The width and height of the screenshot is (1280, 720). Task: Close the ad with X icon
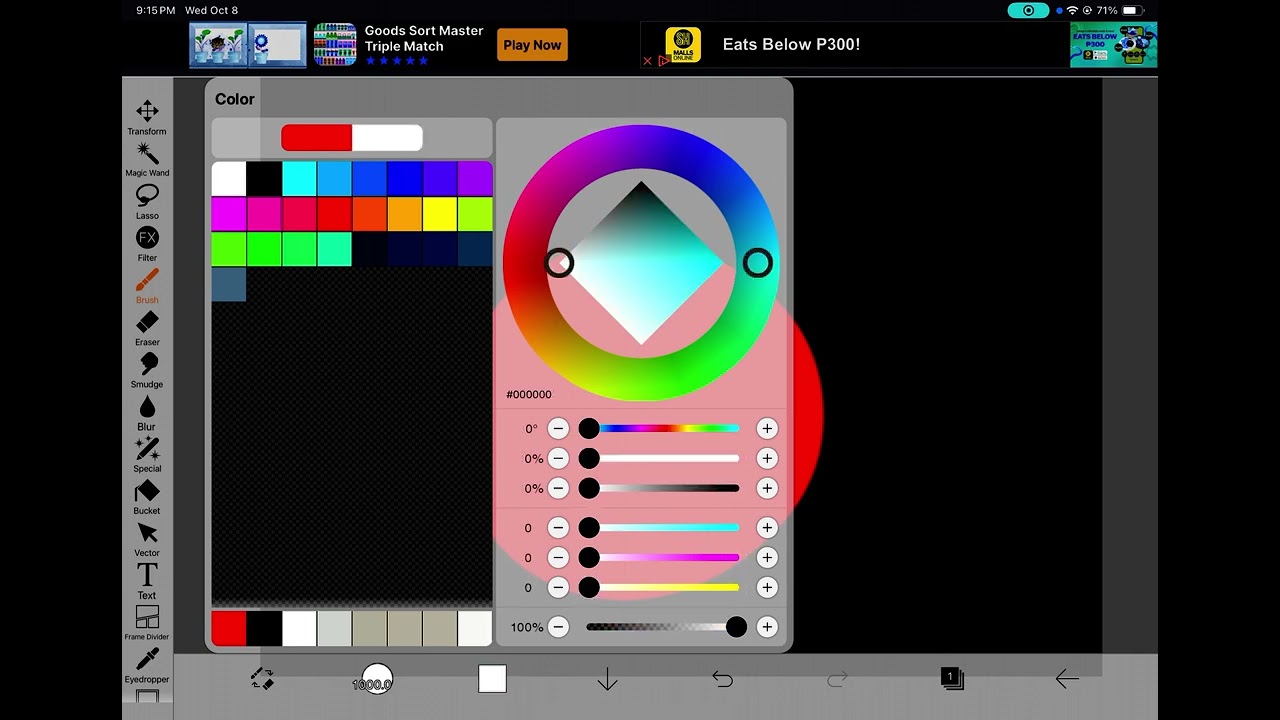647,61
